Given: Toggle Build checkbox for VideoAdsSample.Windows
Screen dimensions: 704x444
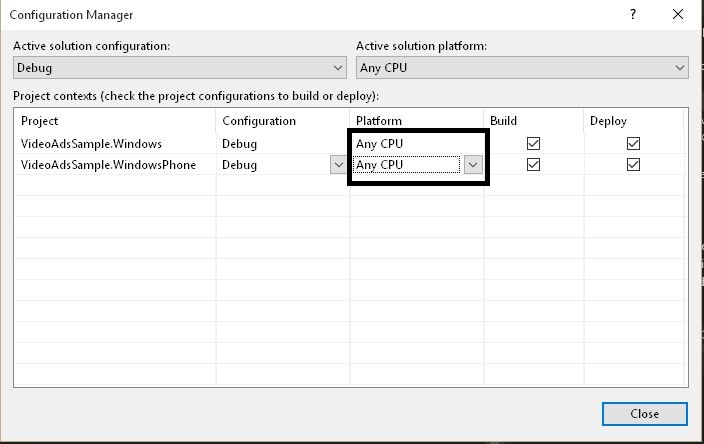Looking at the screenshot, I should click(x=533, y=144).
